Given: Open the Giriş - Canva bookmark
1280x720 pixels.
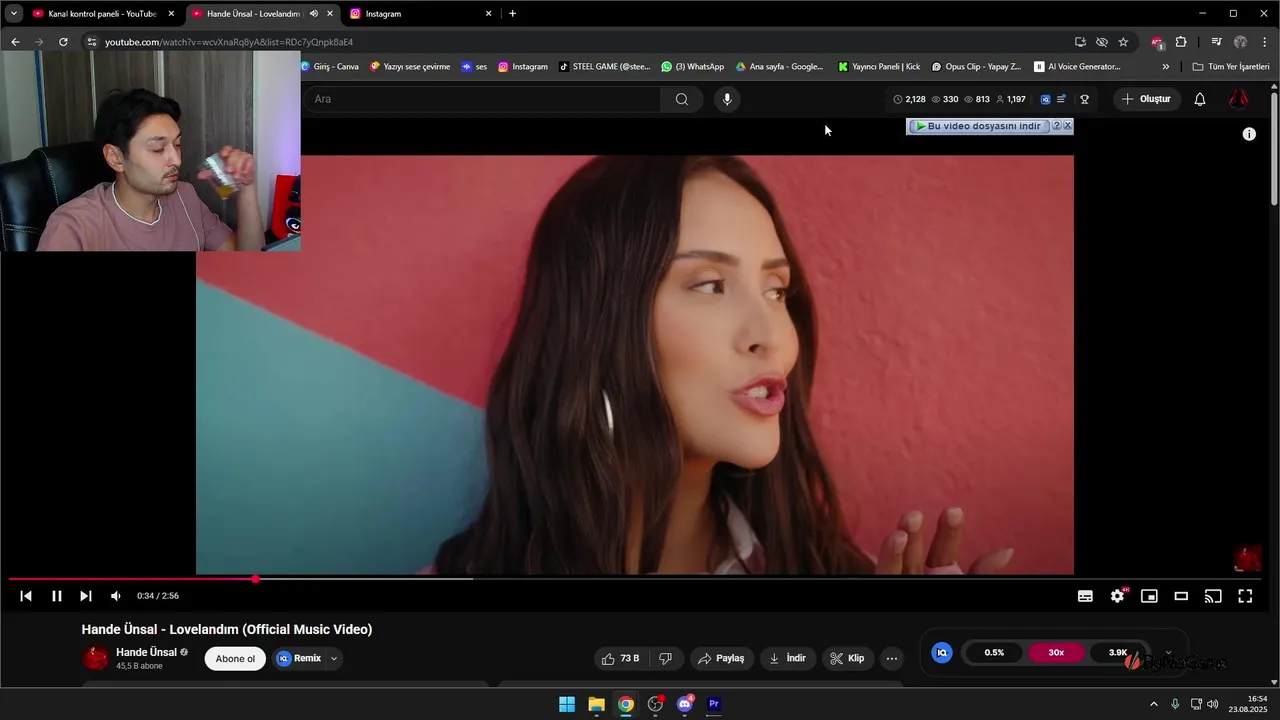Looking at the screenshot, I should coord(330,67).
